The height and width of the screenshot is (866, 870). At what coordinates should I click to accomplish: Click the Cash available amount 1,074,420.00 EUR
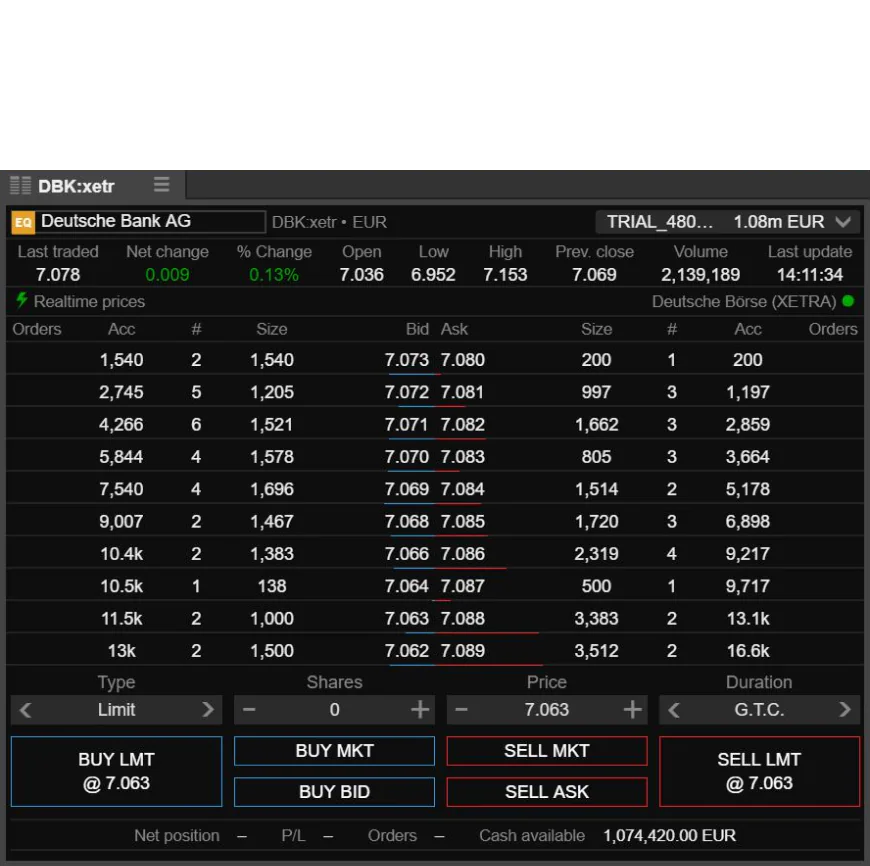[670, 835]
